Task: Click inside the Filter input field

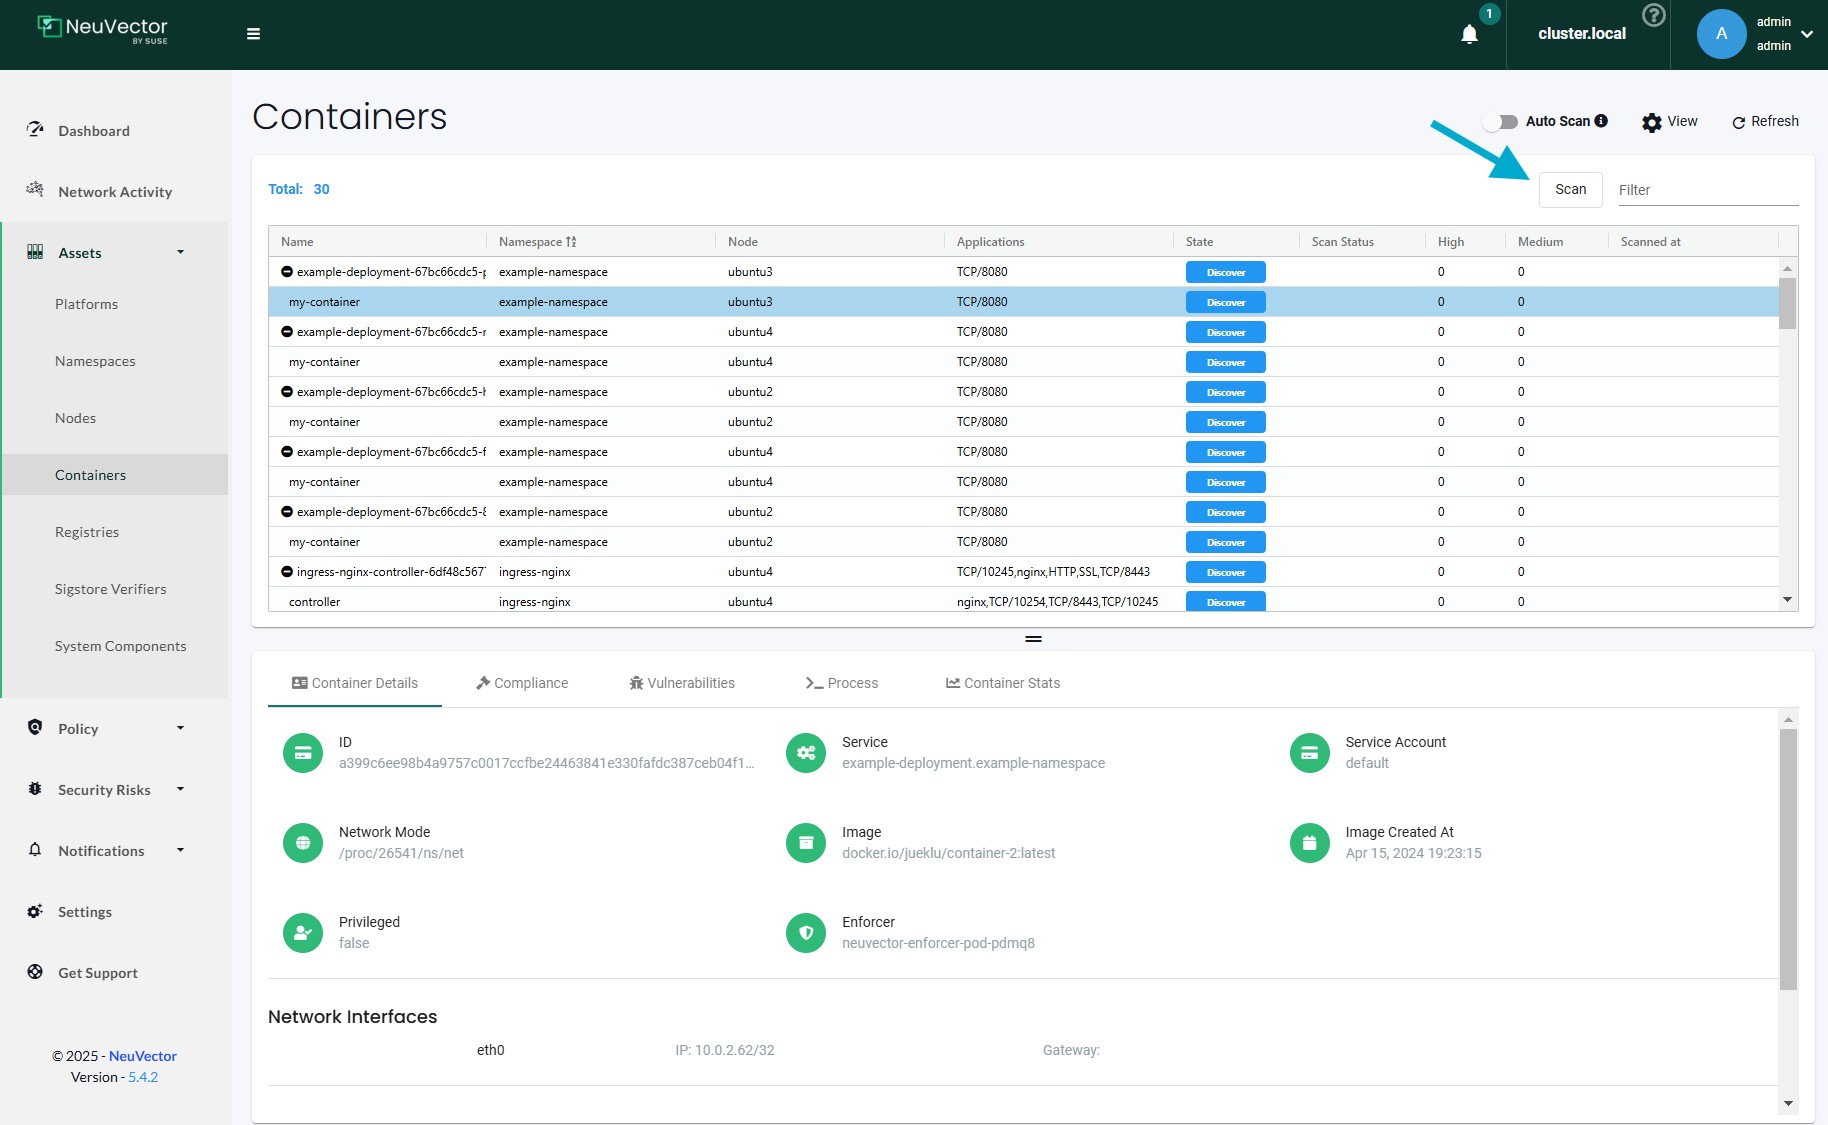Action: coord(1708,189)
